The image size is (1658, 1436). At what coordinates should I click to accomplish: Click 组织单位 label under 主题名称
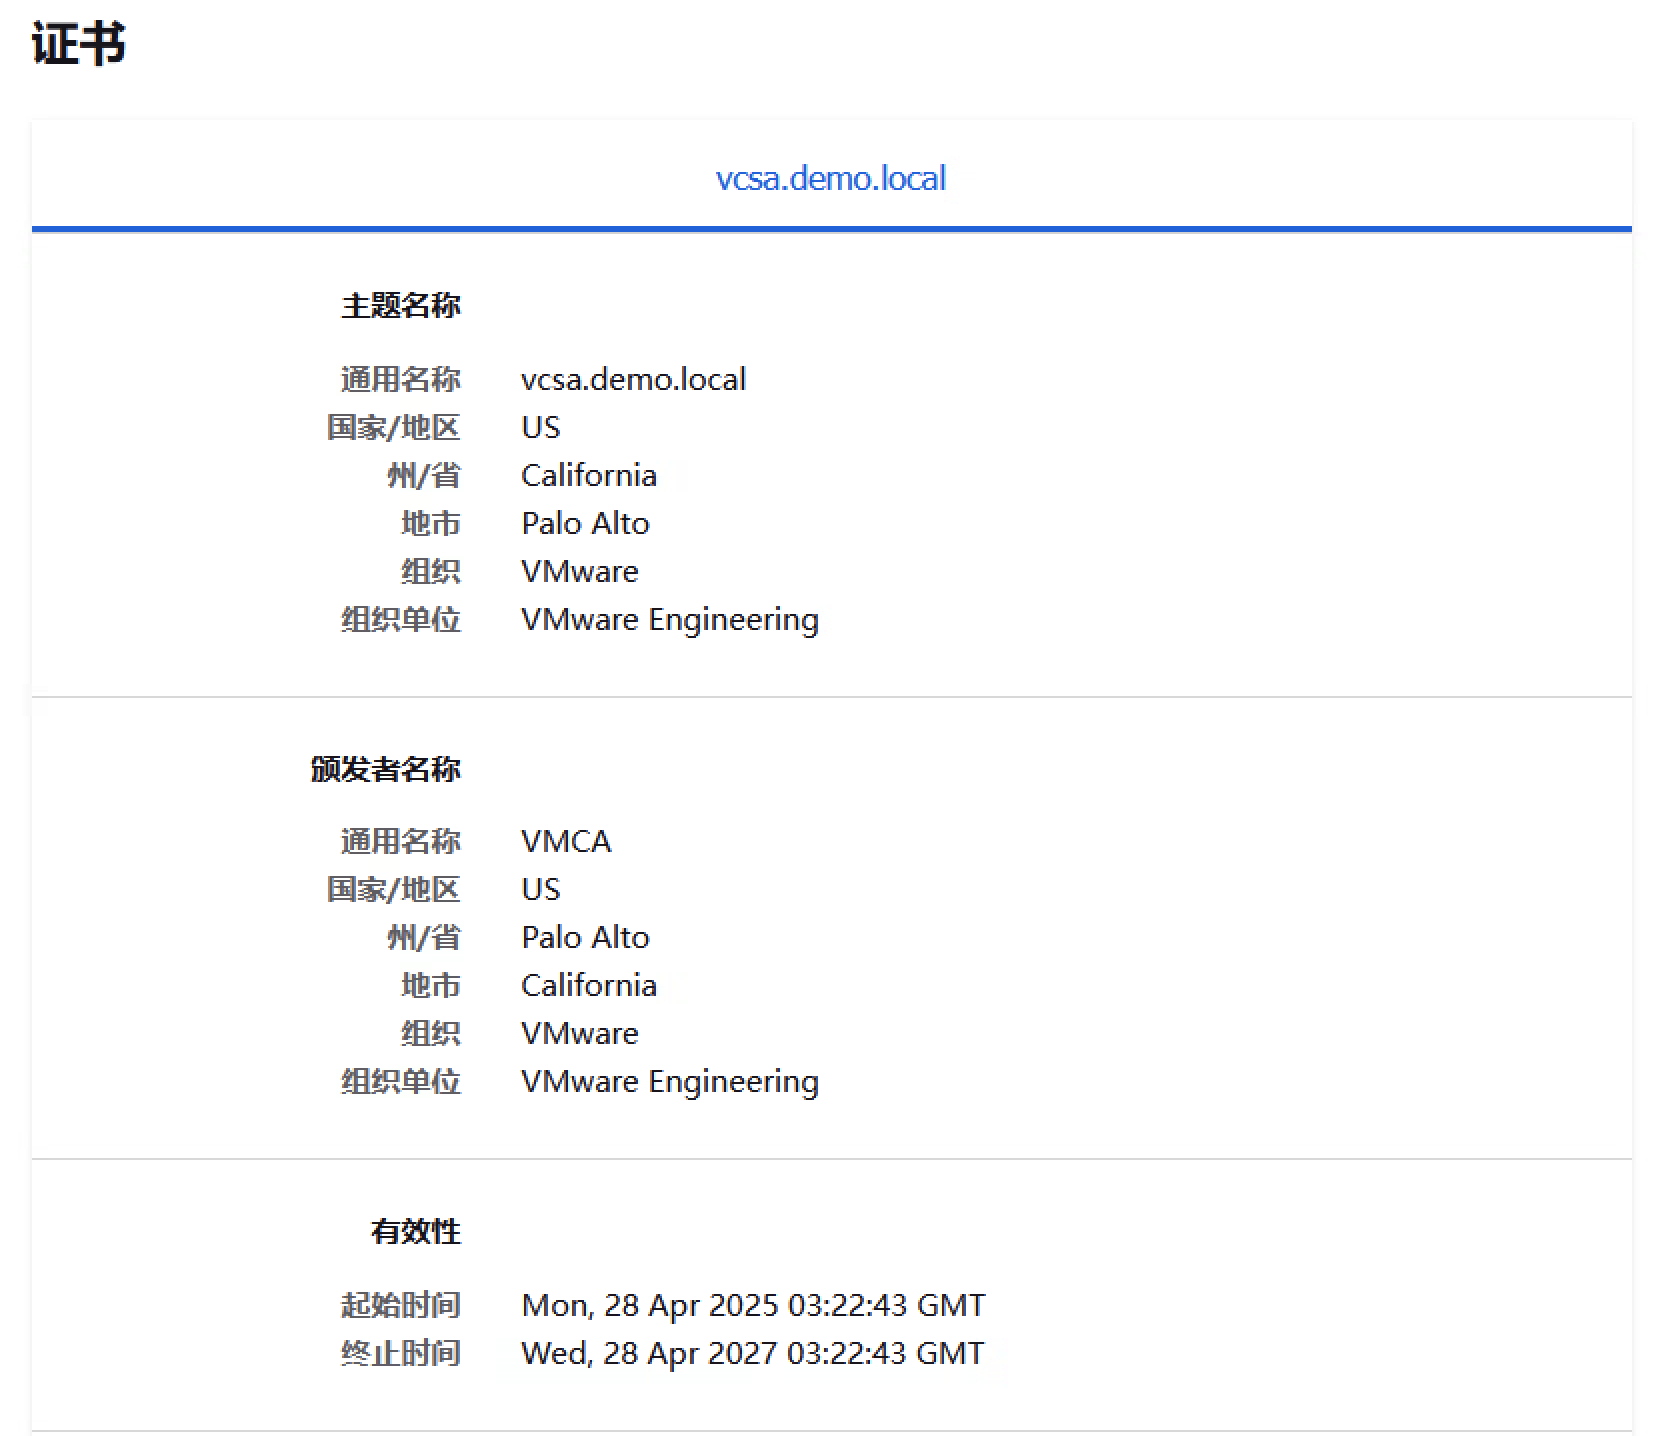tap(400, 619)
